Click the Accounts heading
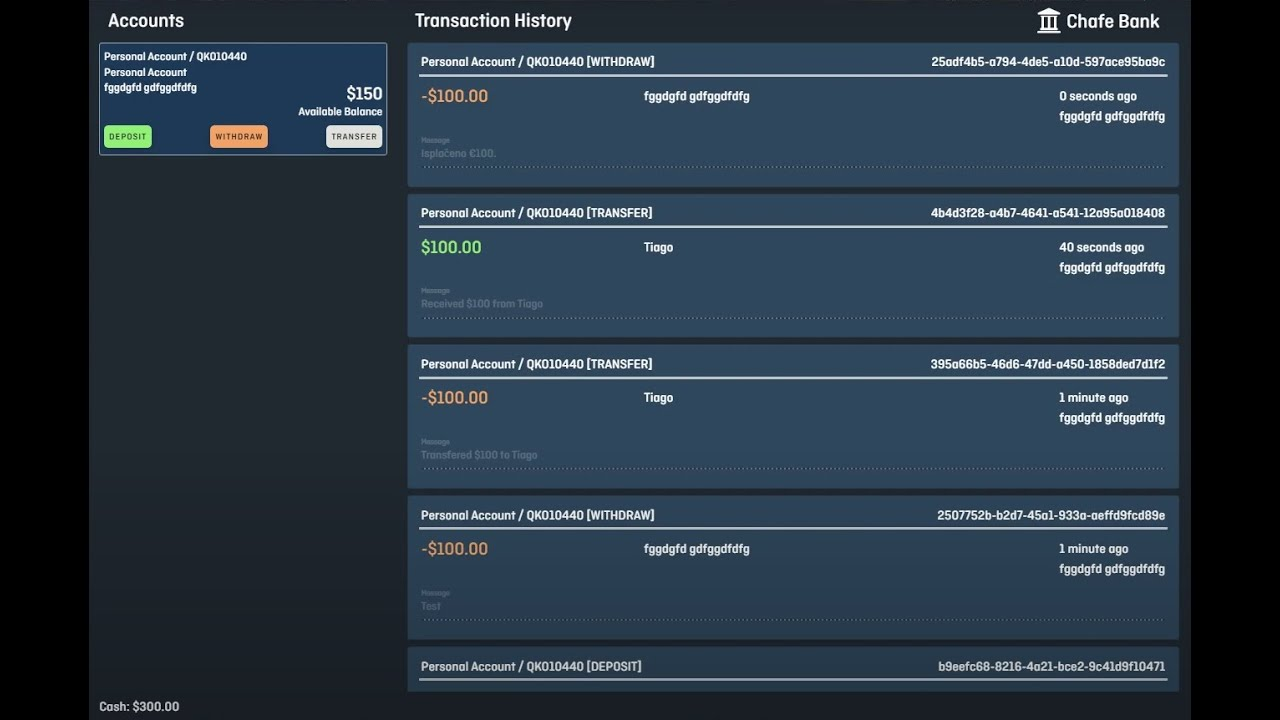This screenshot has width=1280, height=720. click(x=146, y=21)
